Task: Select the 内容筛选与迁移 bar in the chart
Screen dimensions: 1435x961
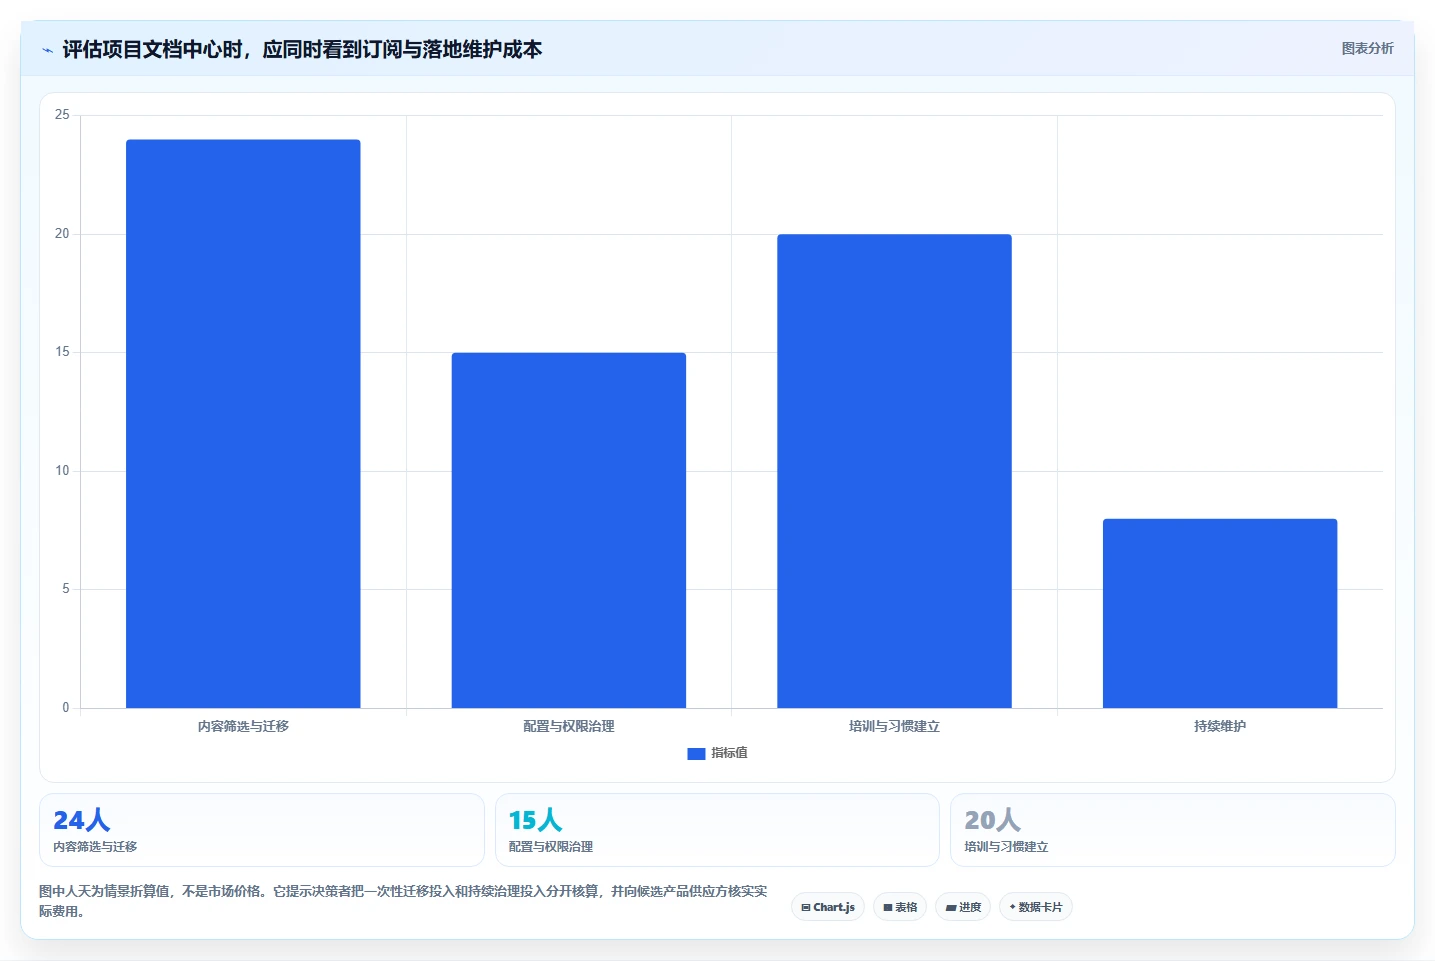Action: point(243,424)
